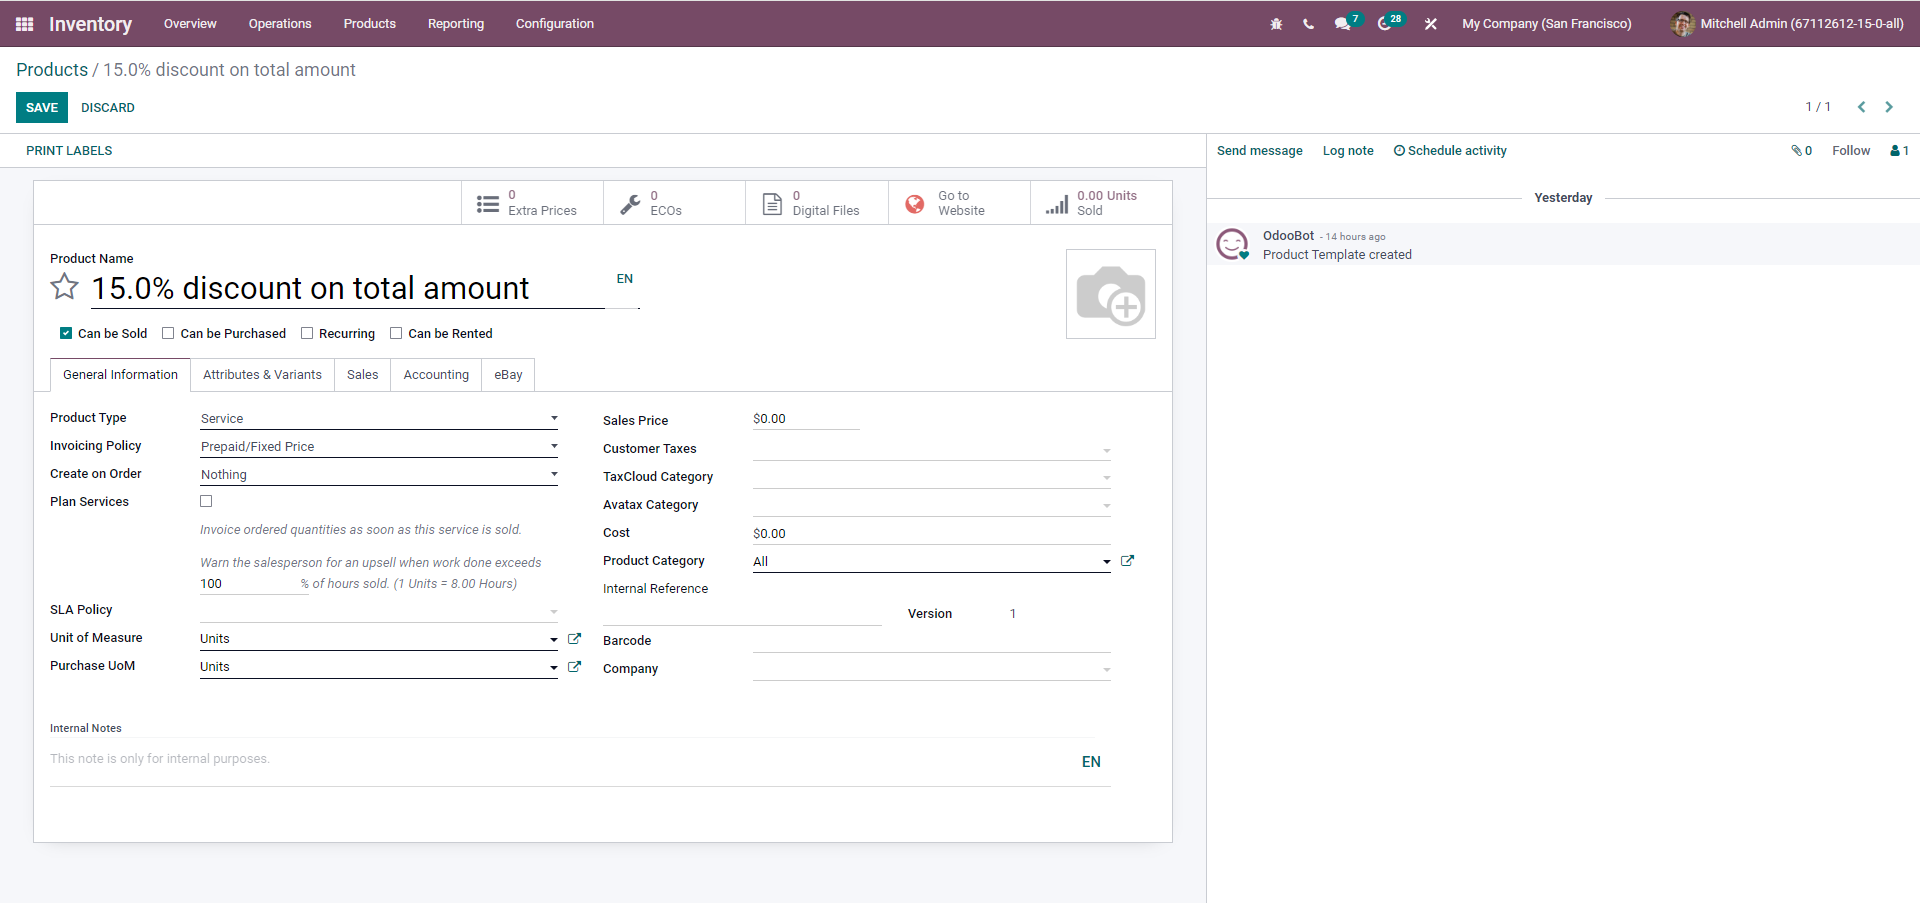Open Unit of Measure external link icon
The height and width of the screenshot is (903, 1920).
(x=574, y=639)
